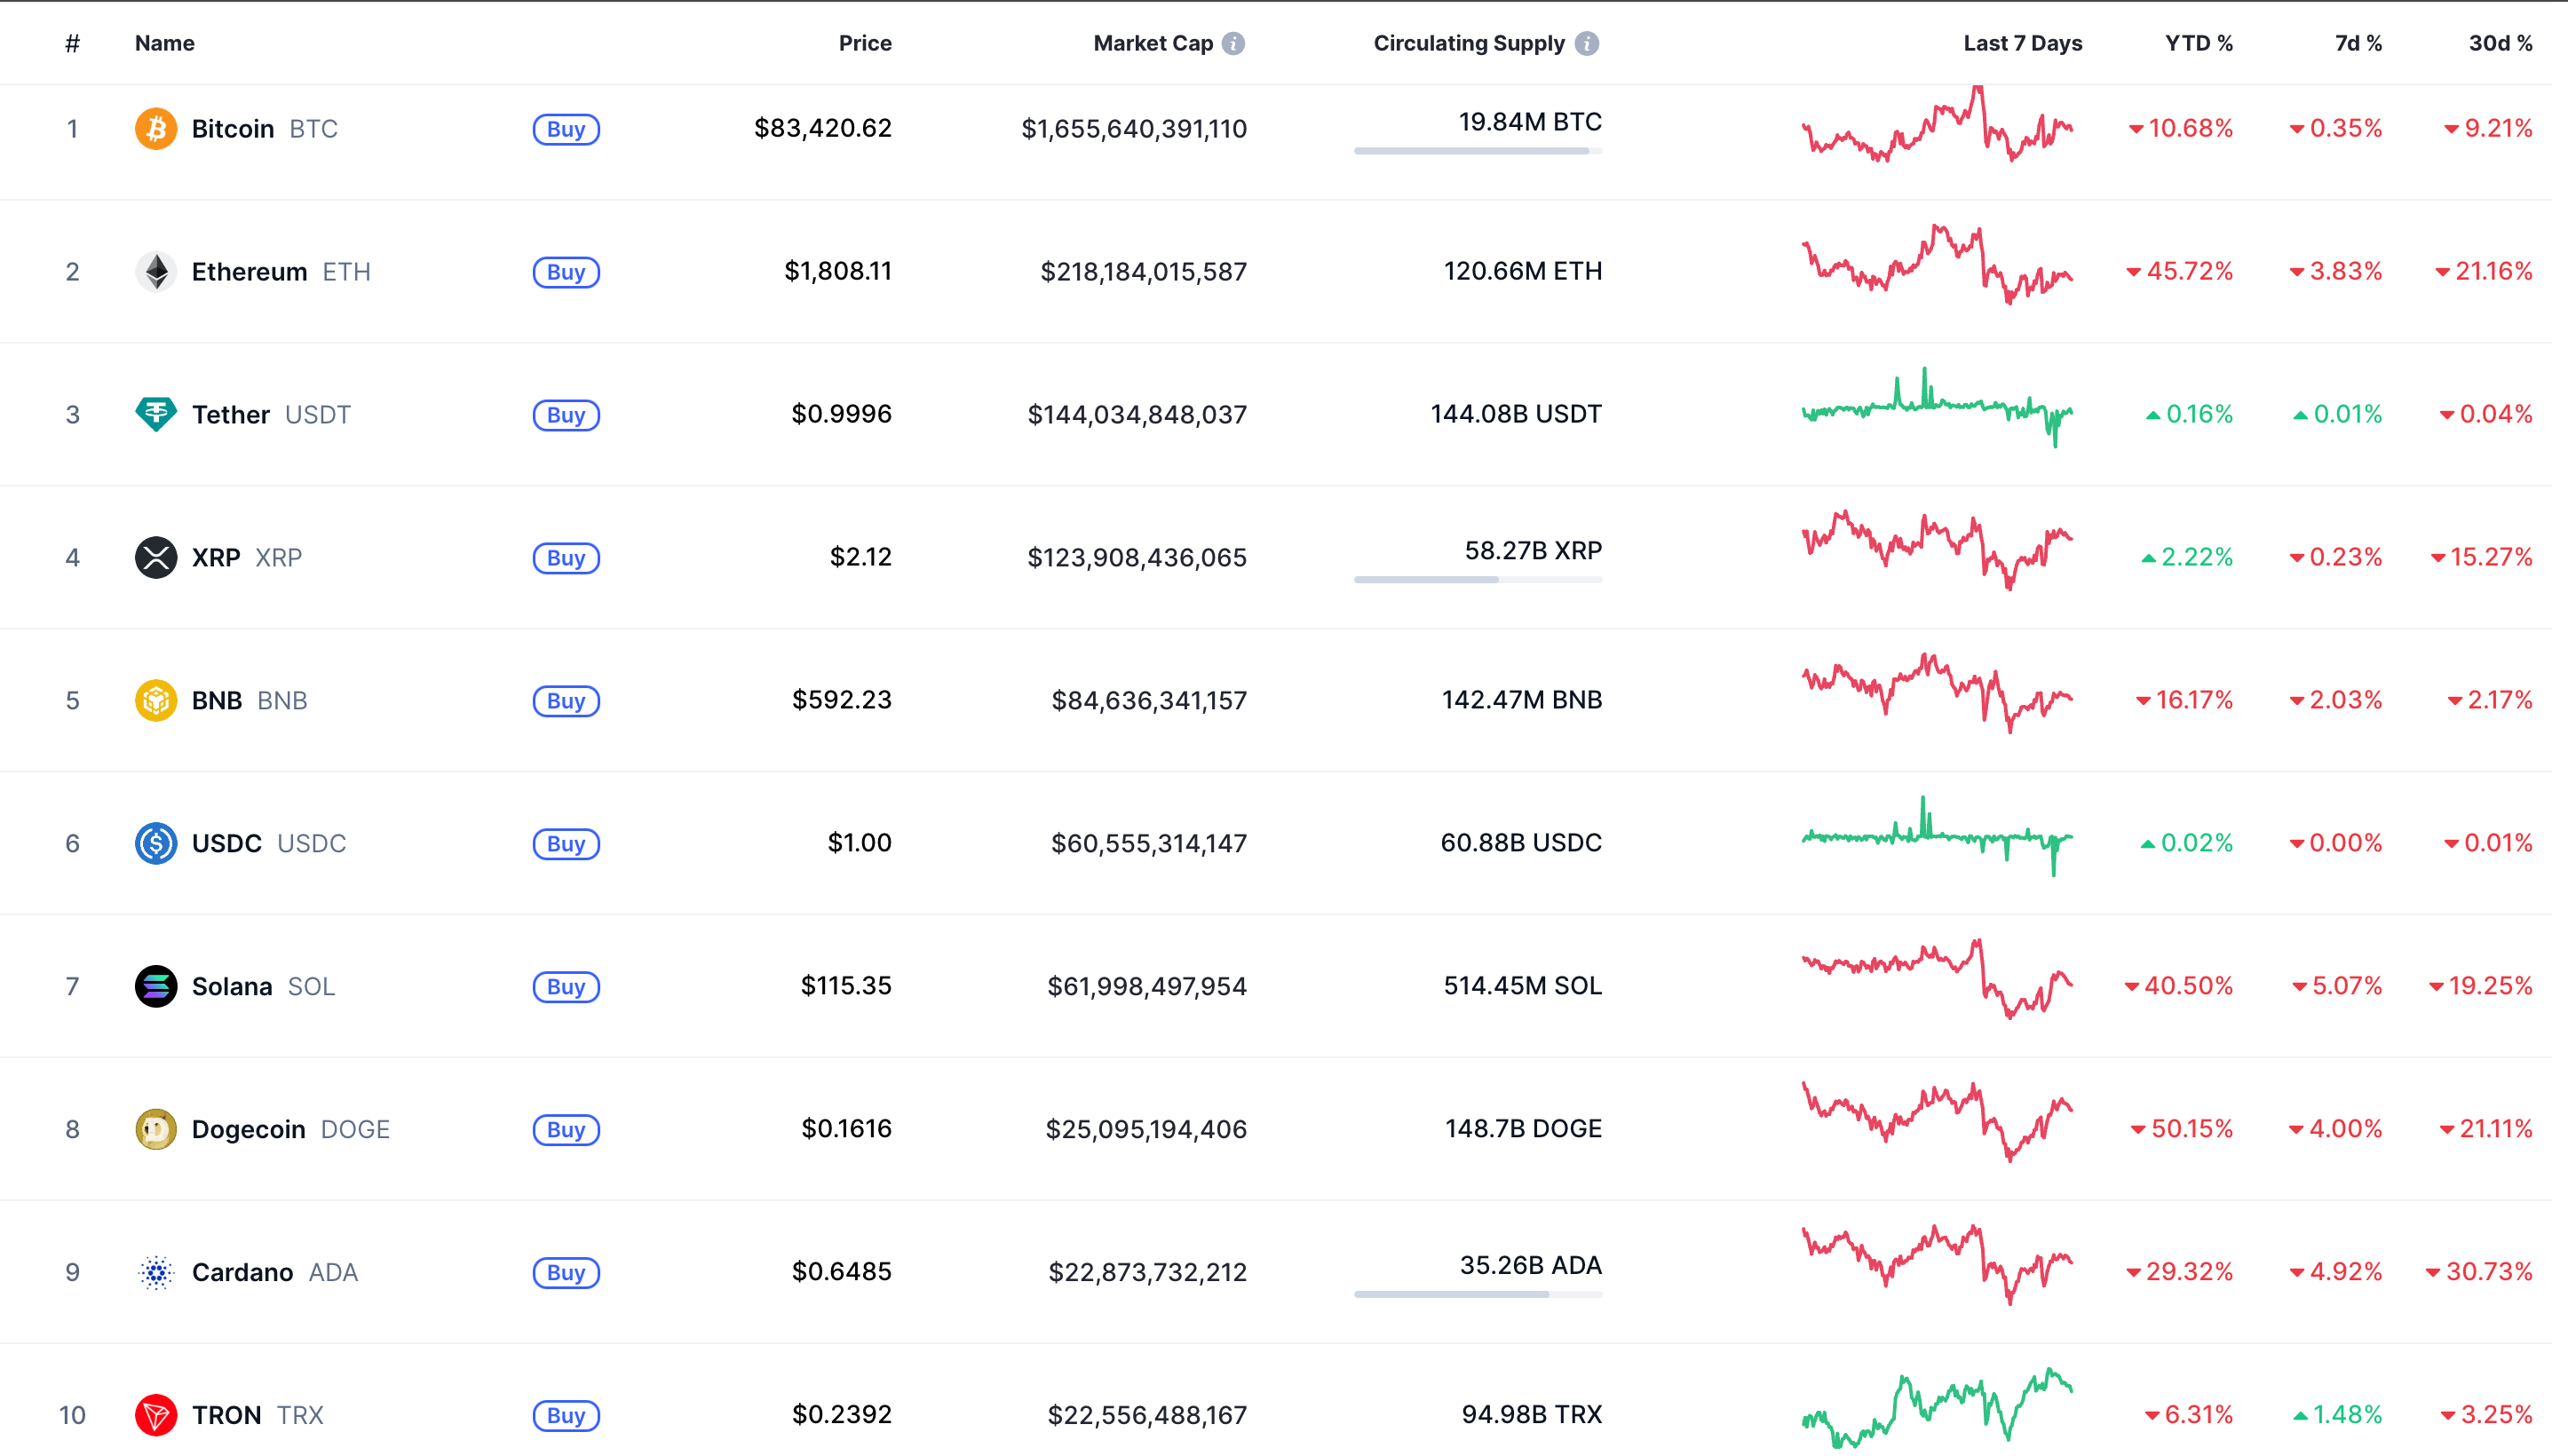The height and width of the screenshot is (1456, 2568).
Task: Click BNB price $592.23
Action: click(x=842, y=700)
